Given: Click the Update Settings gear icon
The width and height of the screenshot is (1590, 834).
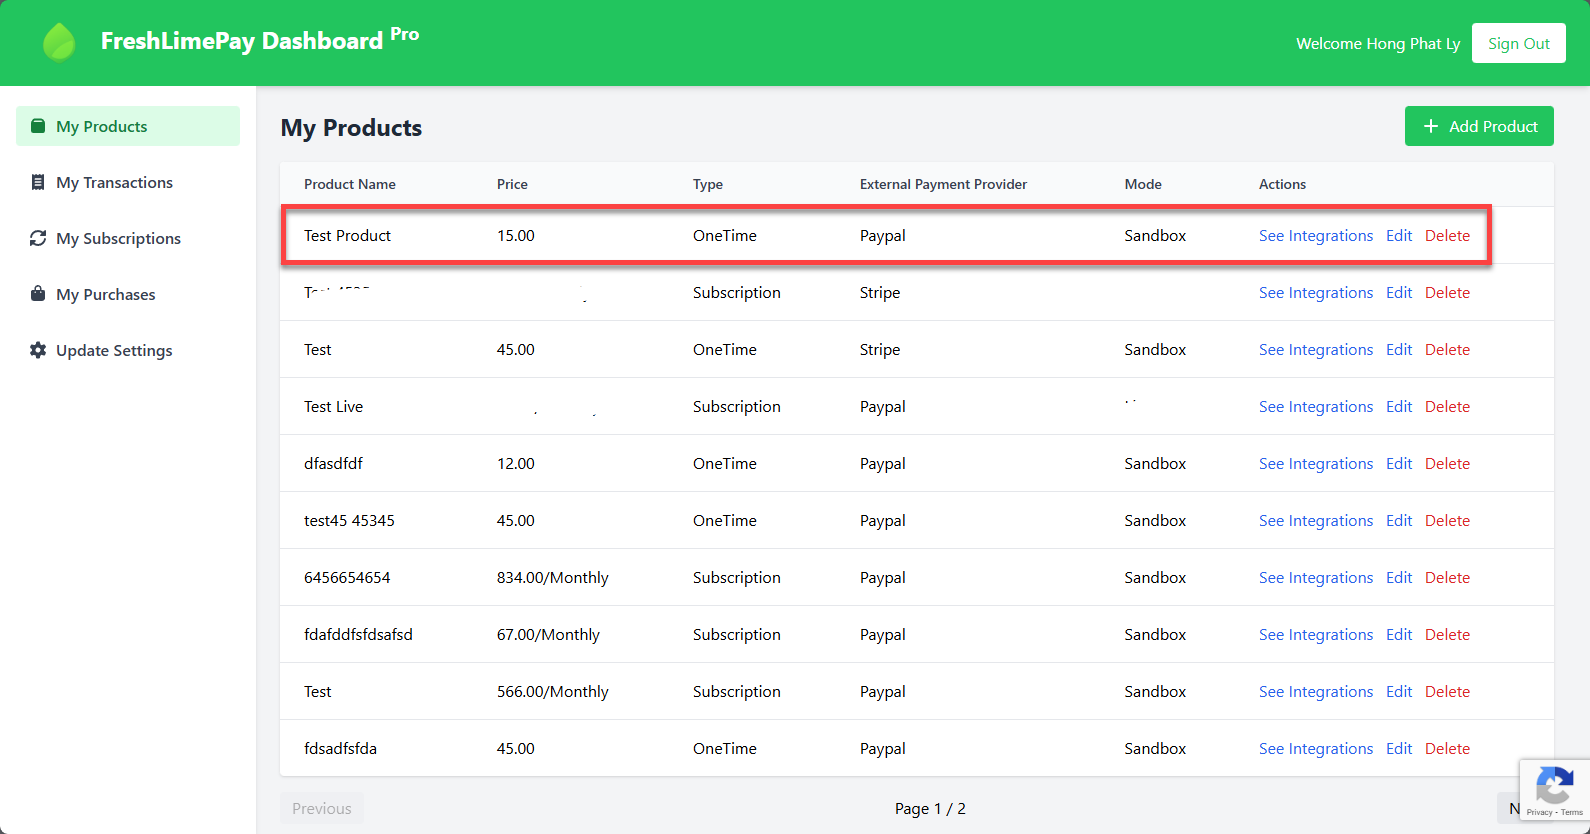Looking at the screenshot, I should (x=38, y=350).
